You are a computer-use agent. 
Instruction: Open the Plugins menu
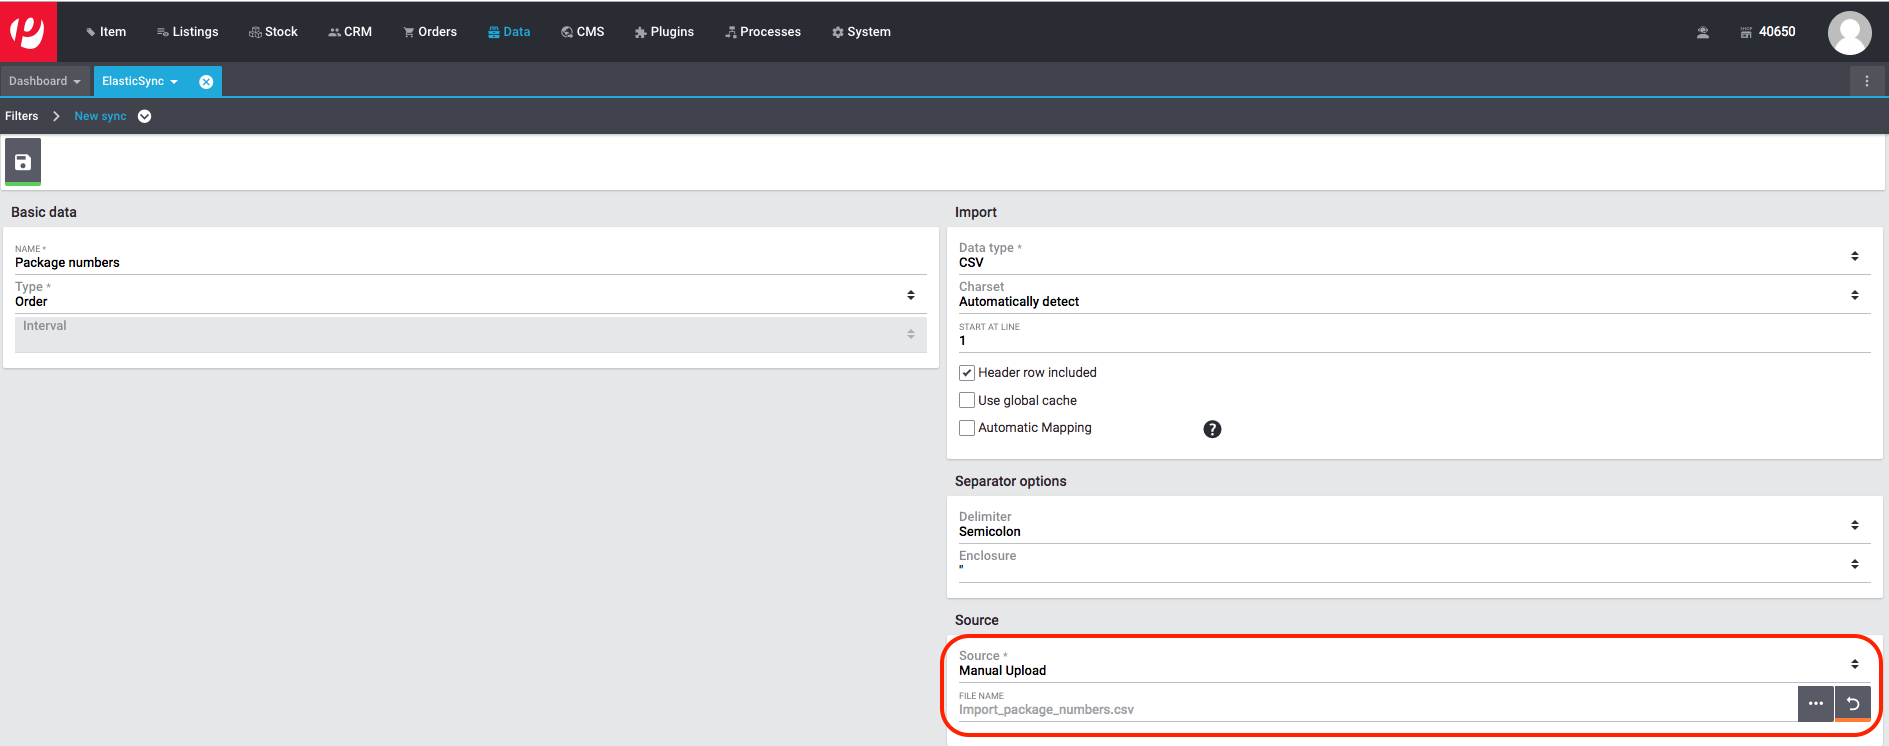pos(664,32)
